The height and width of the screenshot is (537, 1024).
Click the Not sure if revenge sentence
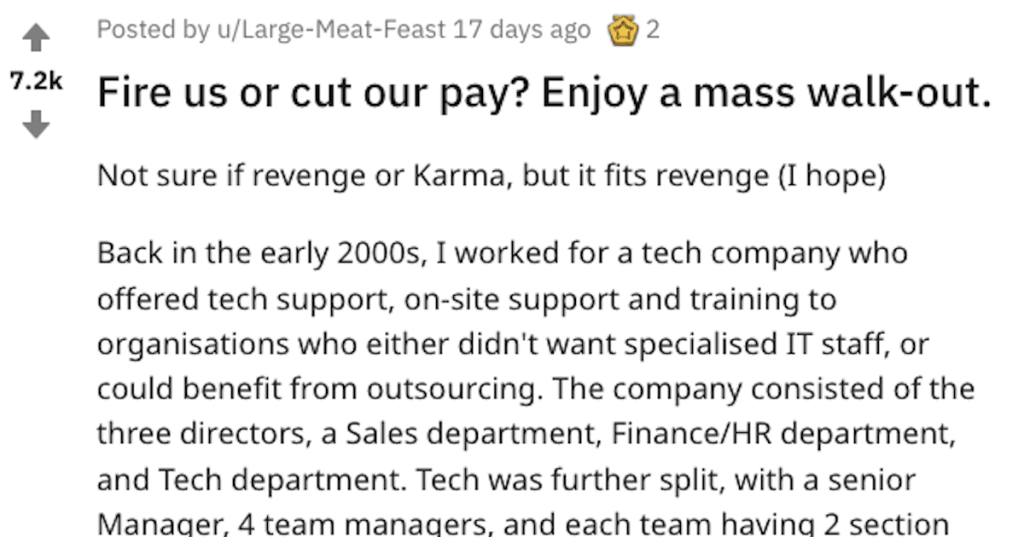pyautogui.click(x=491, y=175)
